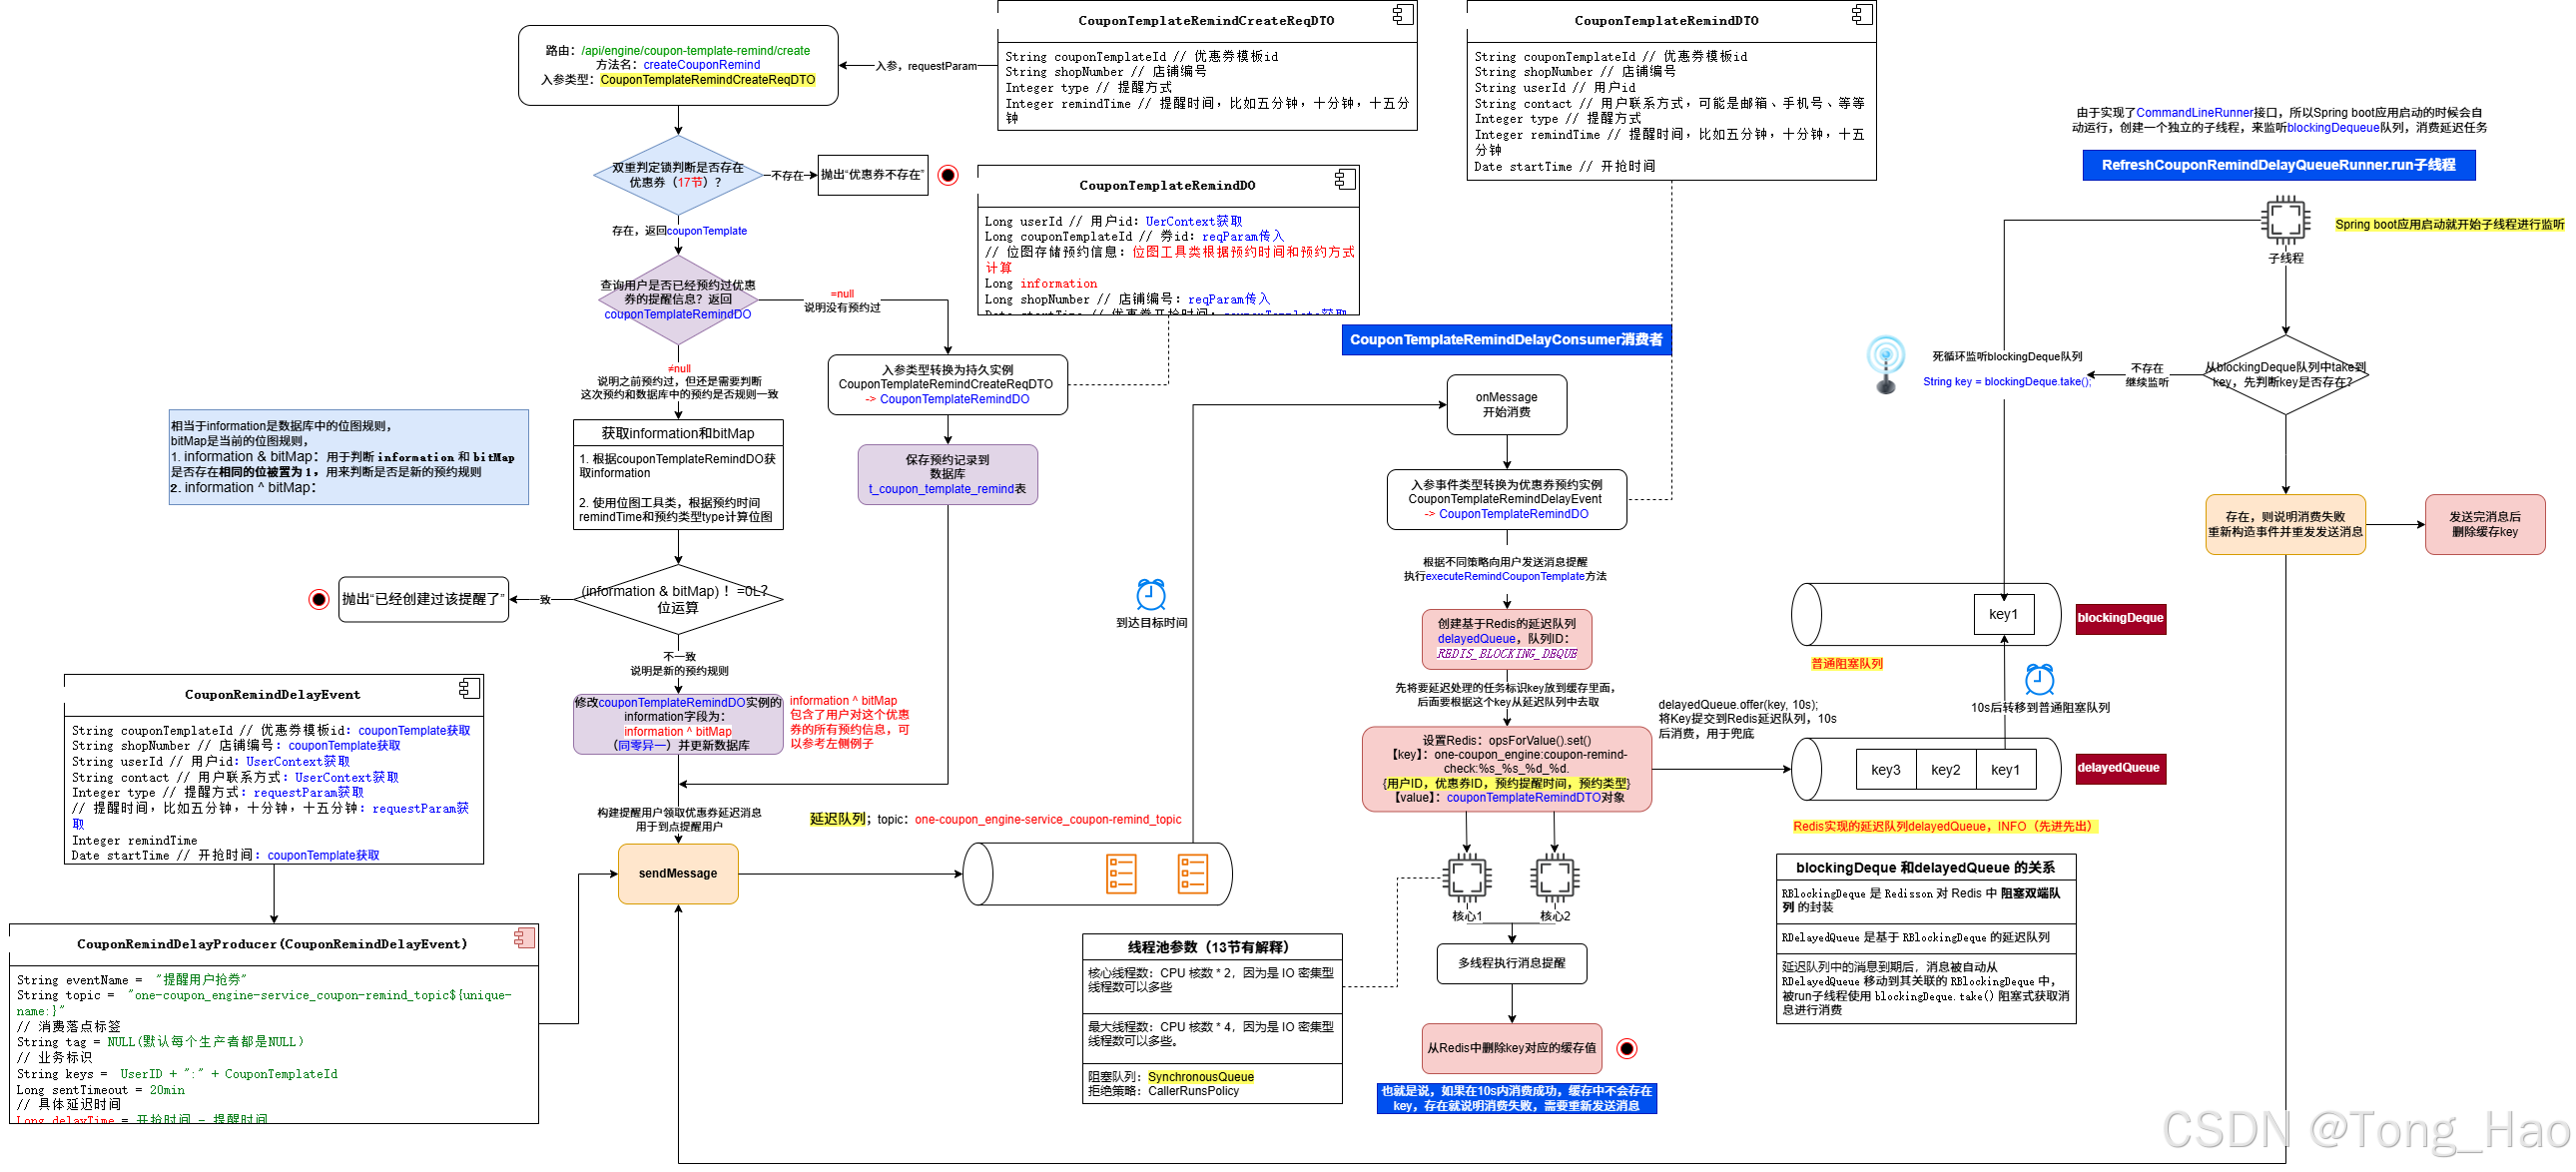Click the wireless antenna listening icon

[1886, 364]
